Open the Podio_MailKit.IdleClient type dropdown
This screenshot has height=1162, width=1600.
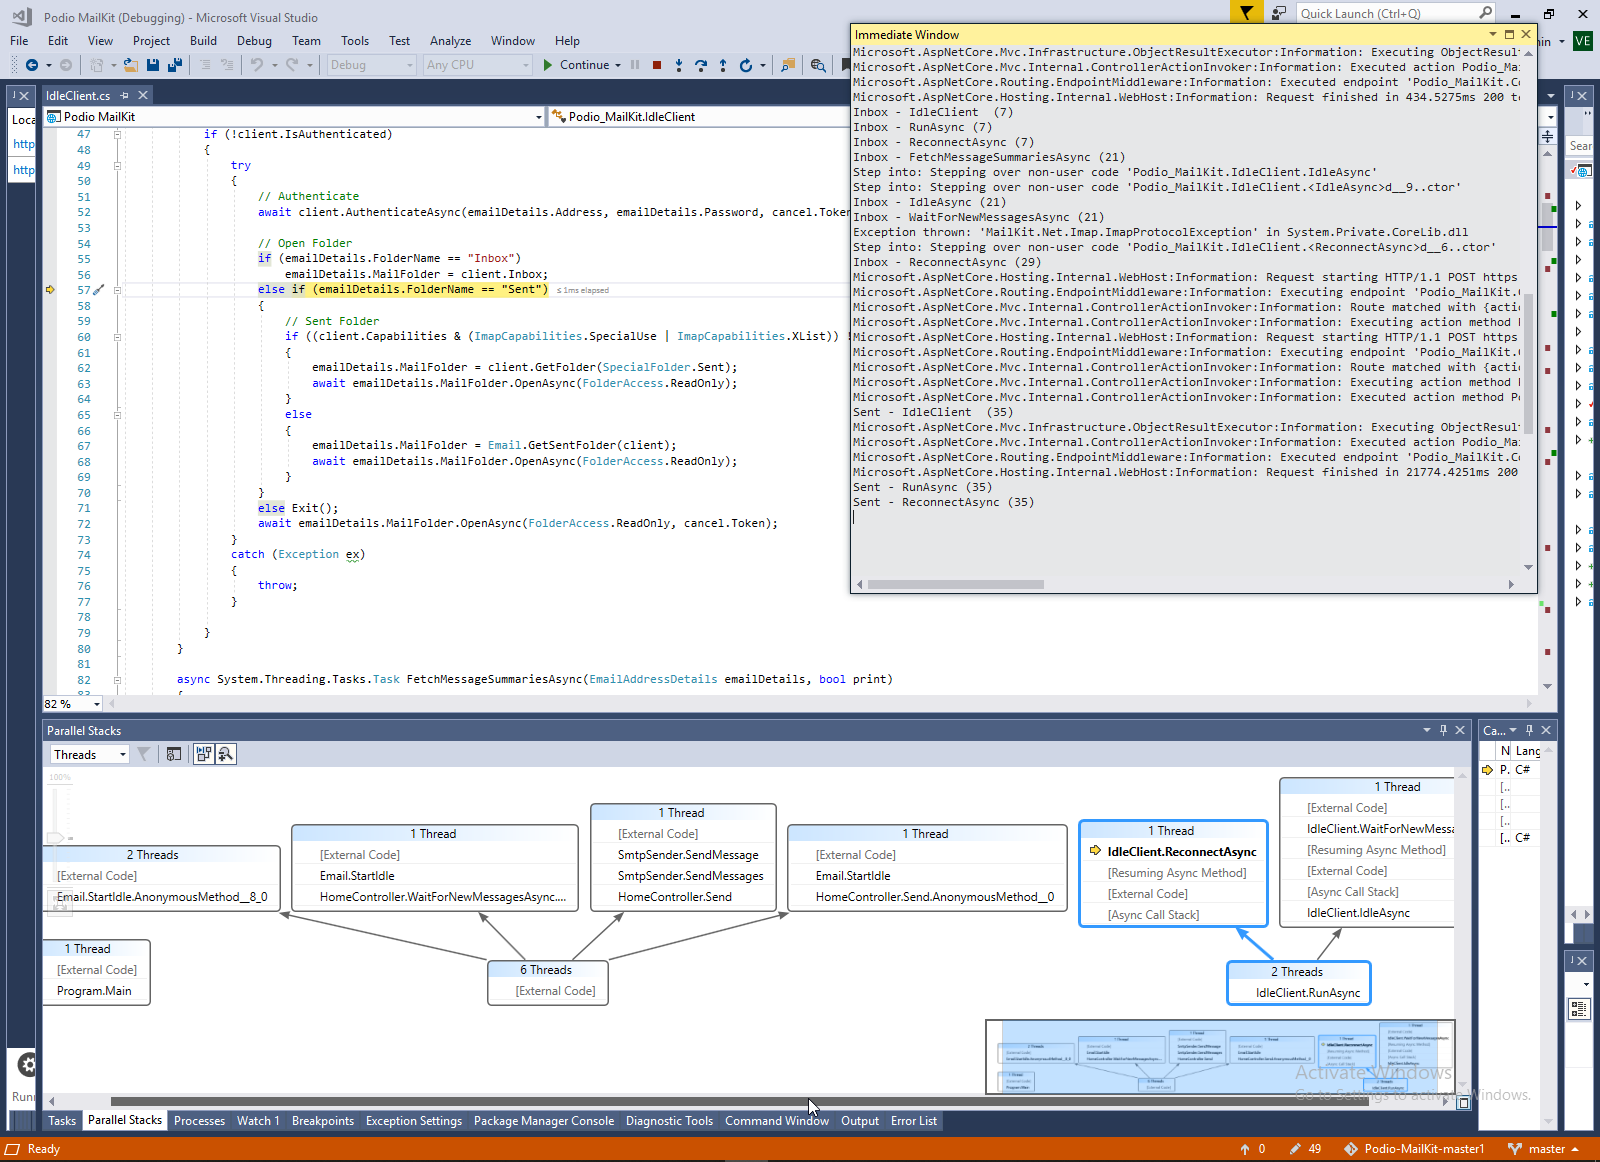[698, 117]
